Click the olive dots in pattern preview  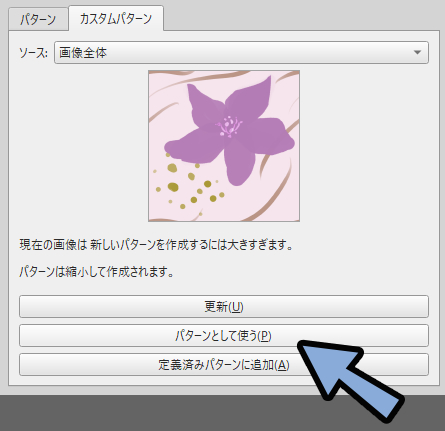[x=188, y=185]
